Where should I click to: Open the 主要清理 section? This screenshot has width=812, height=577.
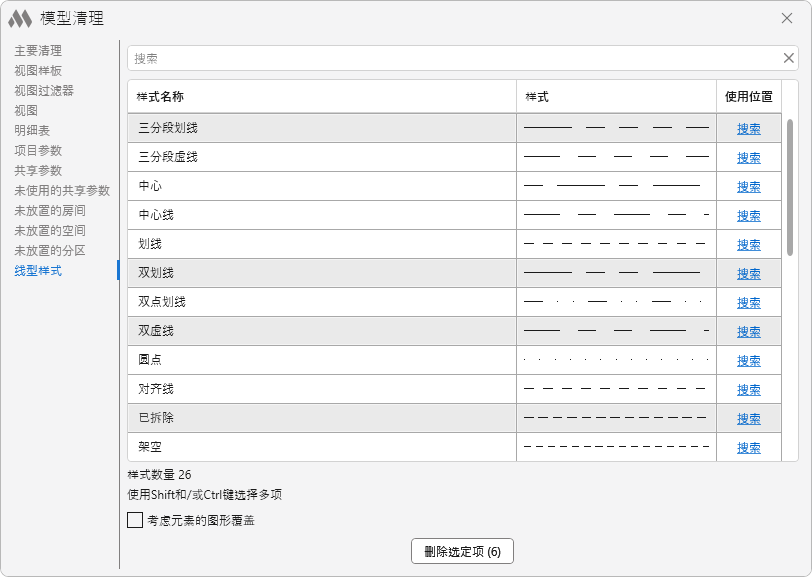(x=38, y=51)
